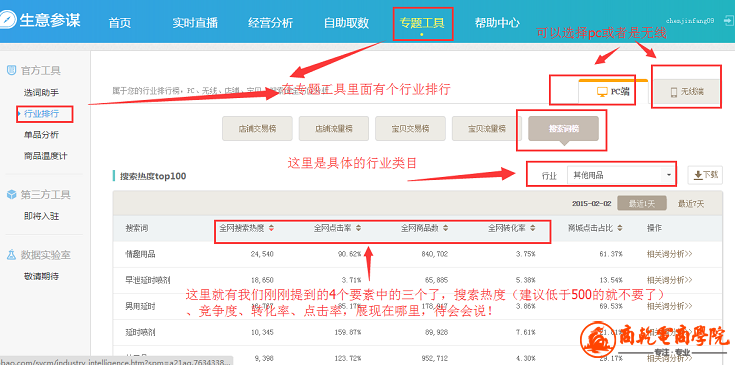Select the 店铺交易榜 ranking button

(x=257, y=128)
